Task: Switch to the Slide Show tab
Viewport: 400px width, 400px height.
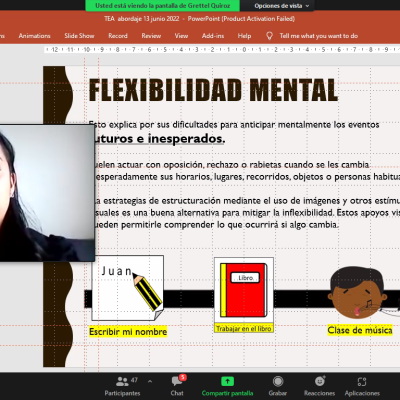Action: click(x=79, y=36)
